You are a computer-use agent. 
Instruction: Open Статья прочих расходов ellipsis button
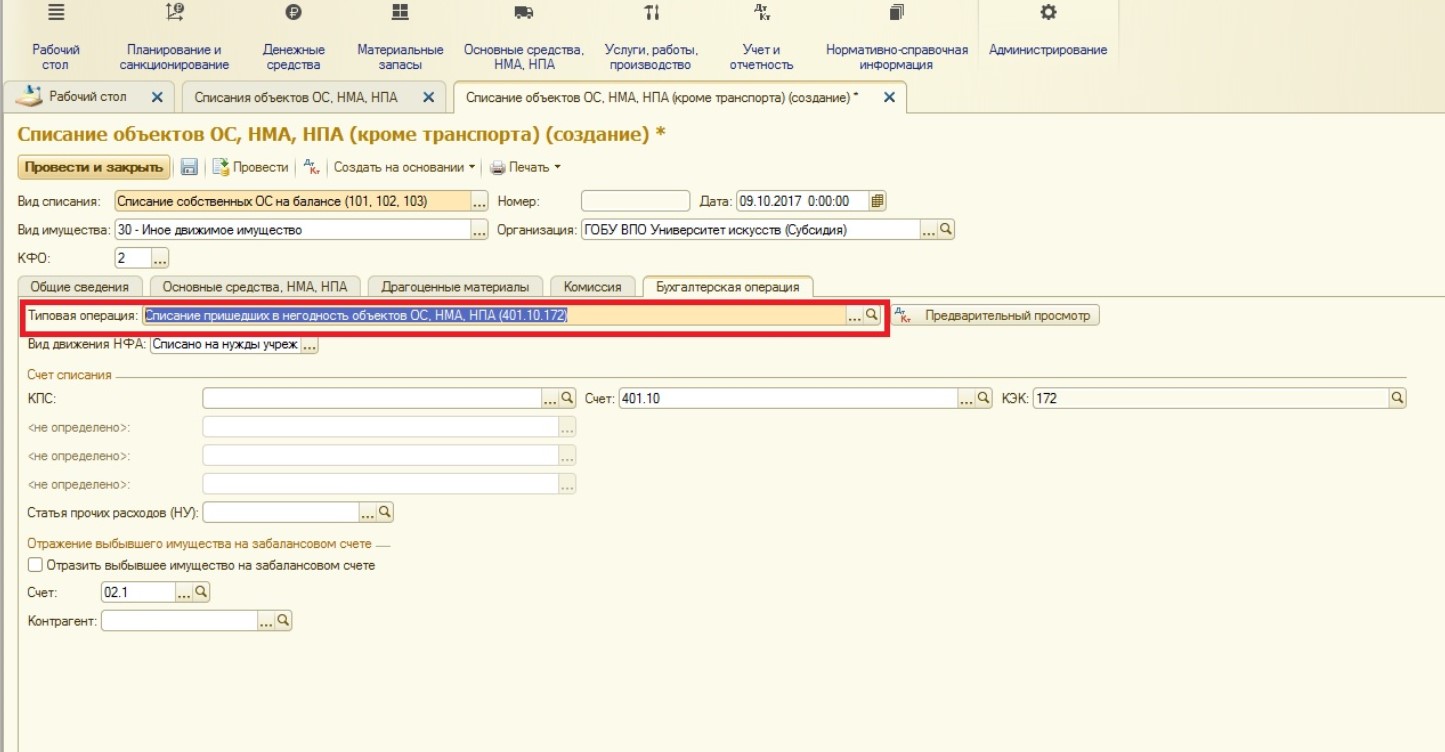(x=368, y=512)
